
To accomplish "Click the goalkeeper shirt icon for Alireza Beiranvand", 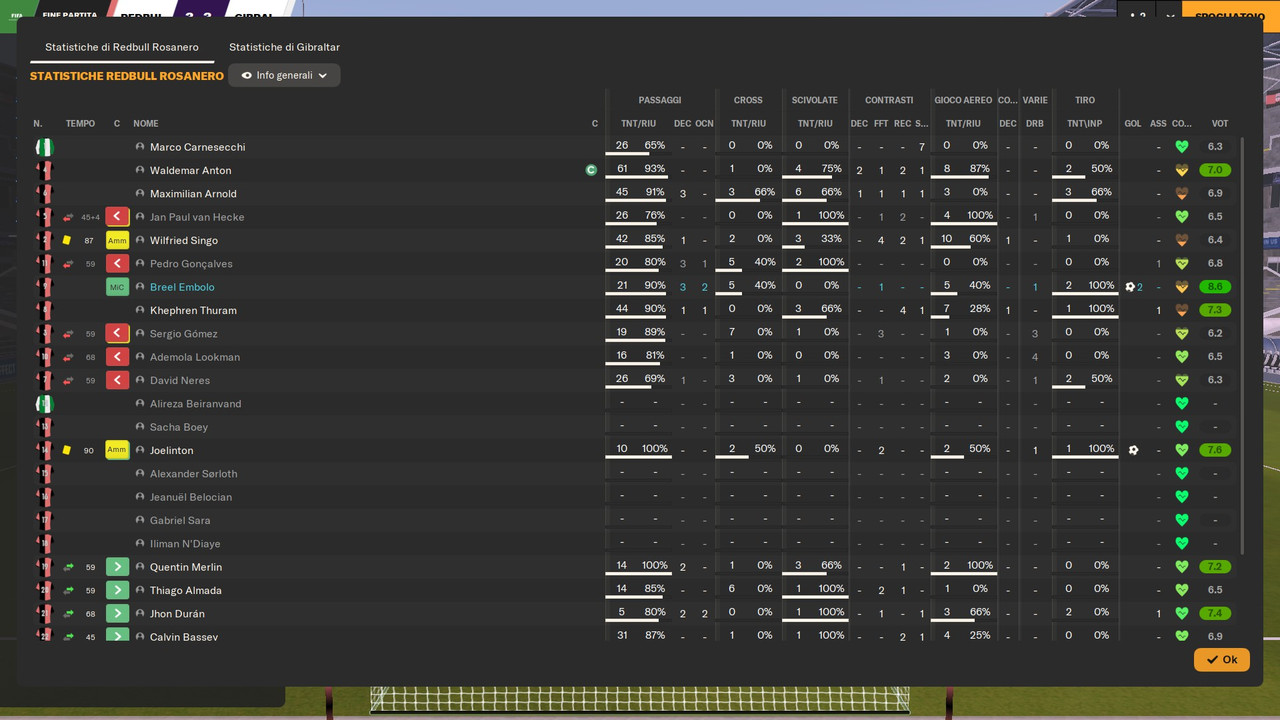I will click(x=44, y=404).
